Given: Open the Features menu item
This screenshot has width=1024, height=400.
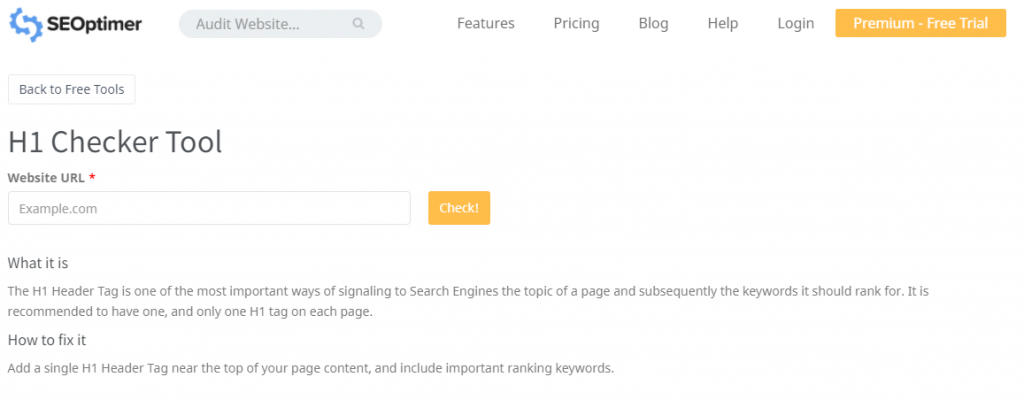Looking at the screenshot, I should coord(485,23).
